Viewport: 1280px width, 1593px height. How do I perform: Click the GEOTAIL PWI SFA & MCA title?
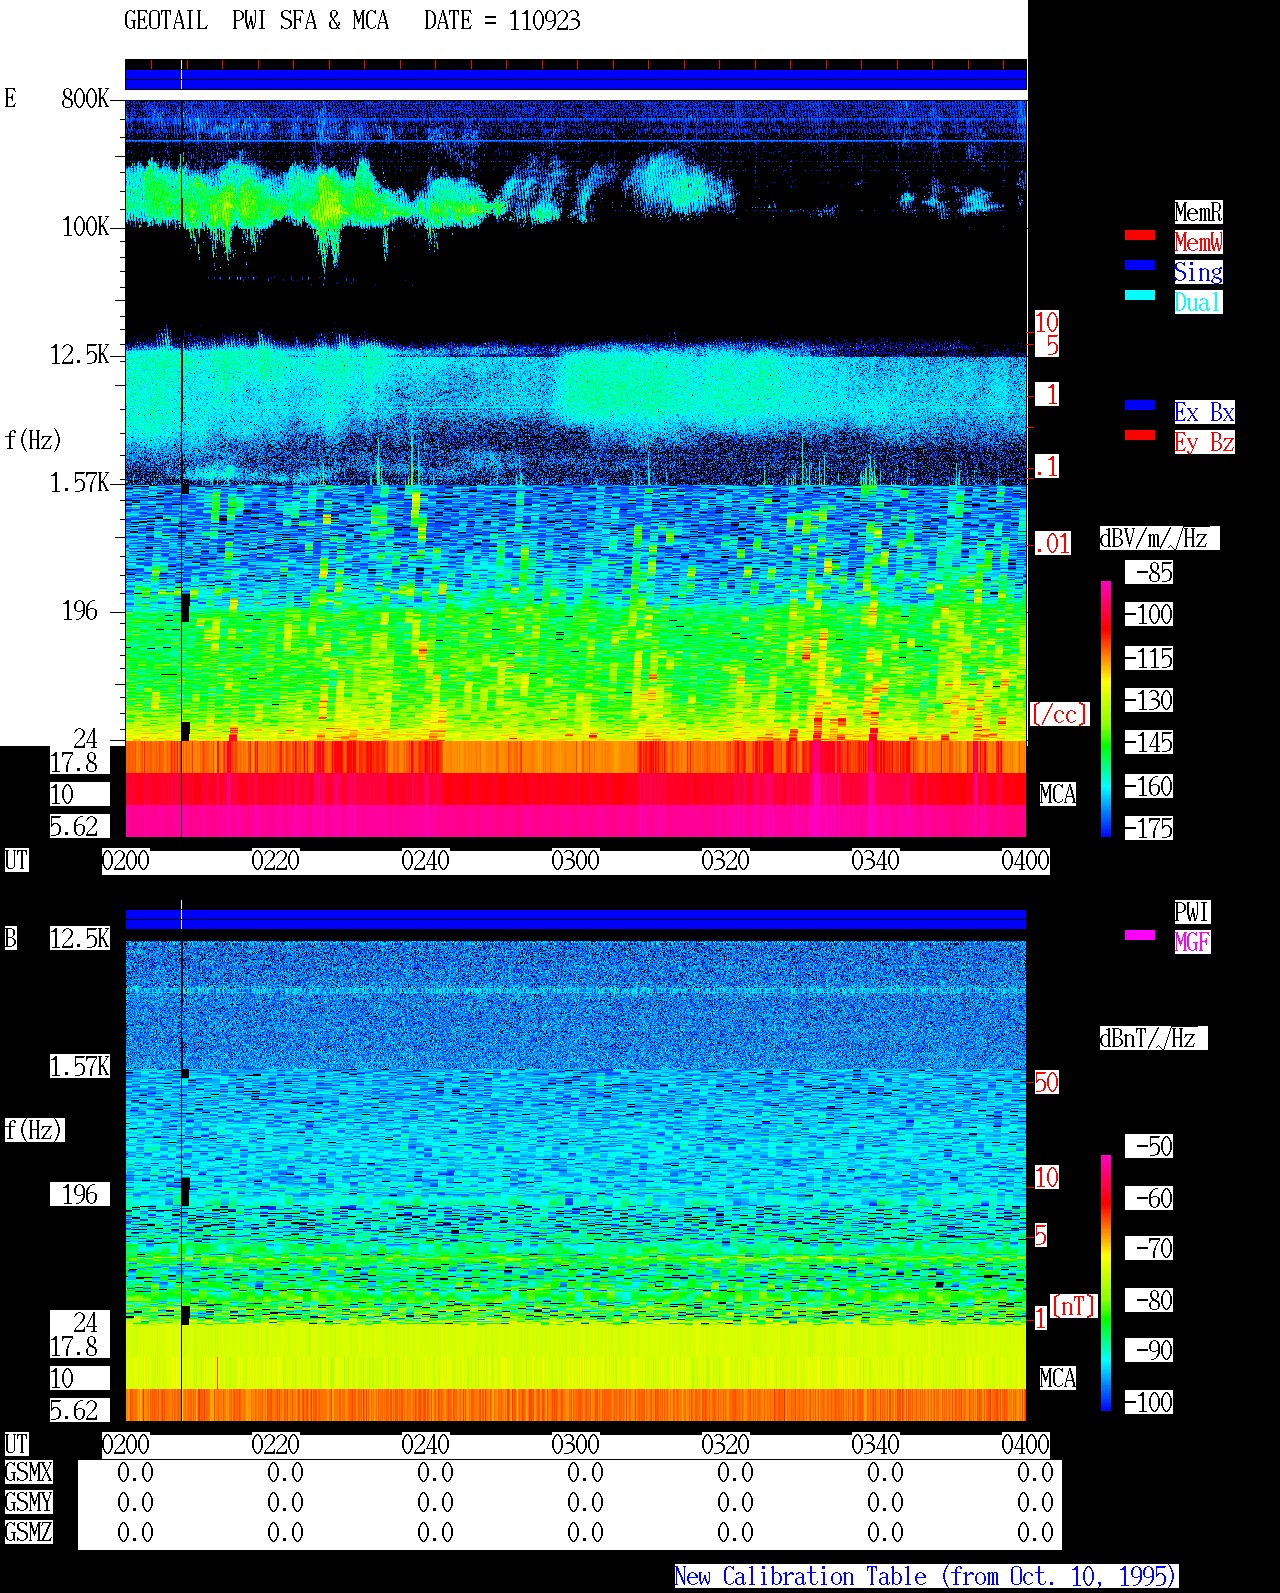click(x=256, y=21)
